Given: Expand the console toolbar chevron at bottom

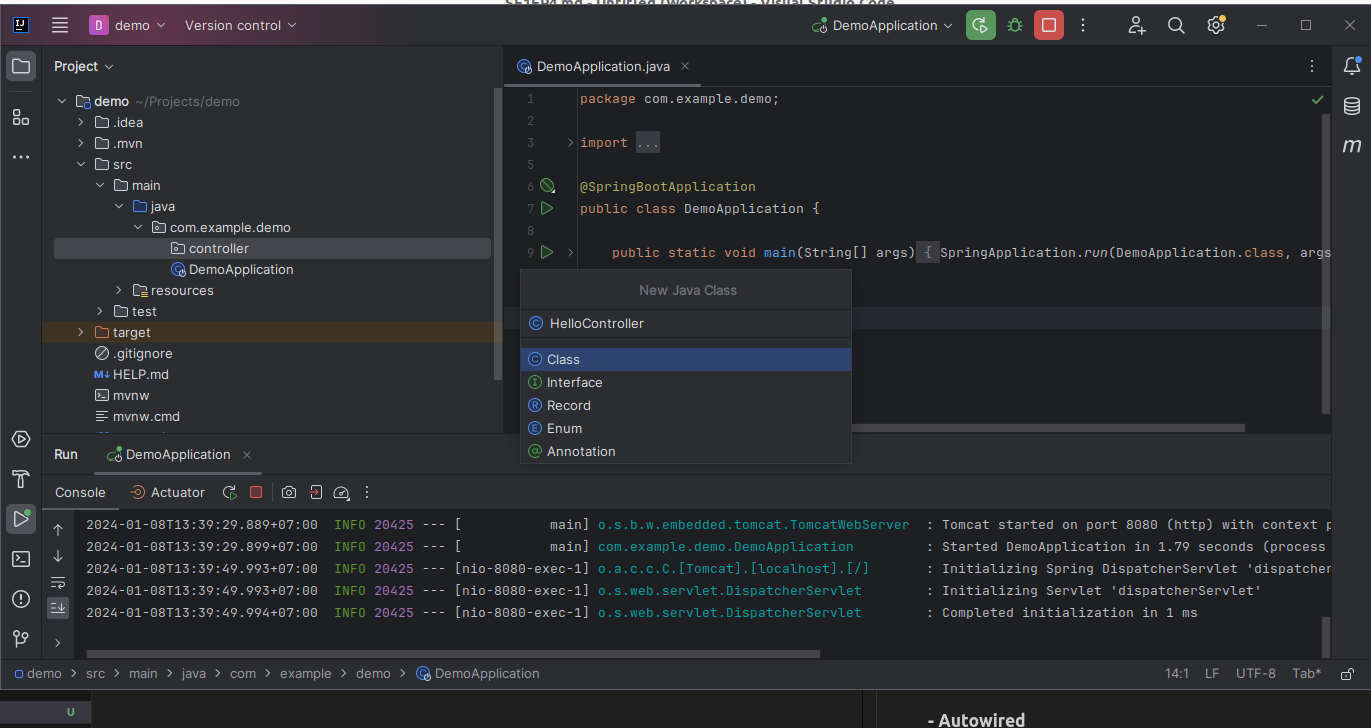Looking at the screenshot, I should (58, 643).
